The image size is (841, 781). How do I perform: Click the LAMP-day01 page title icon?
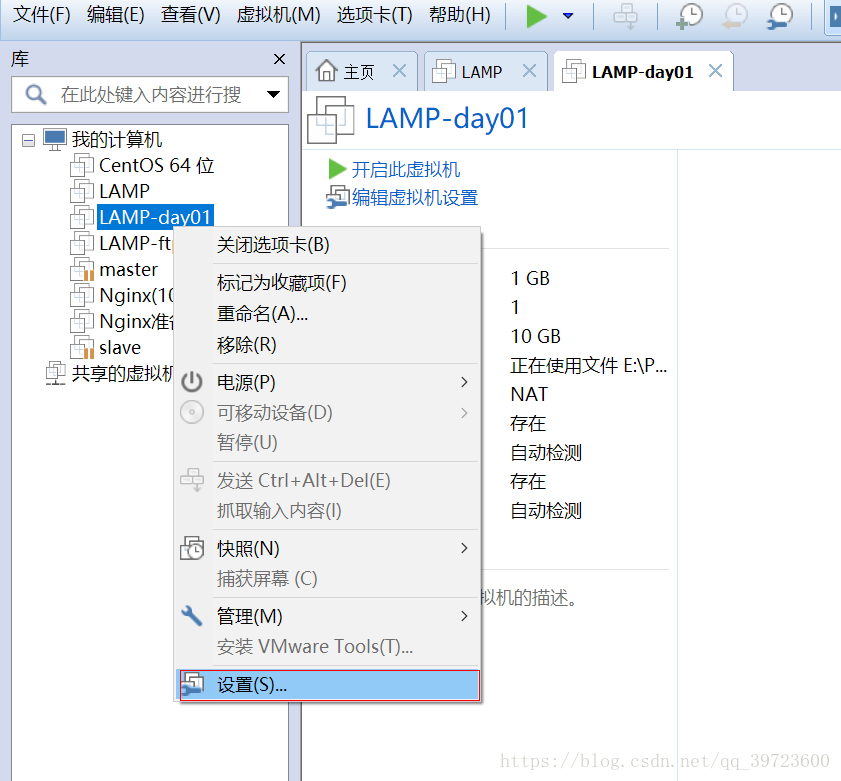pos(331,120)
